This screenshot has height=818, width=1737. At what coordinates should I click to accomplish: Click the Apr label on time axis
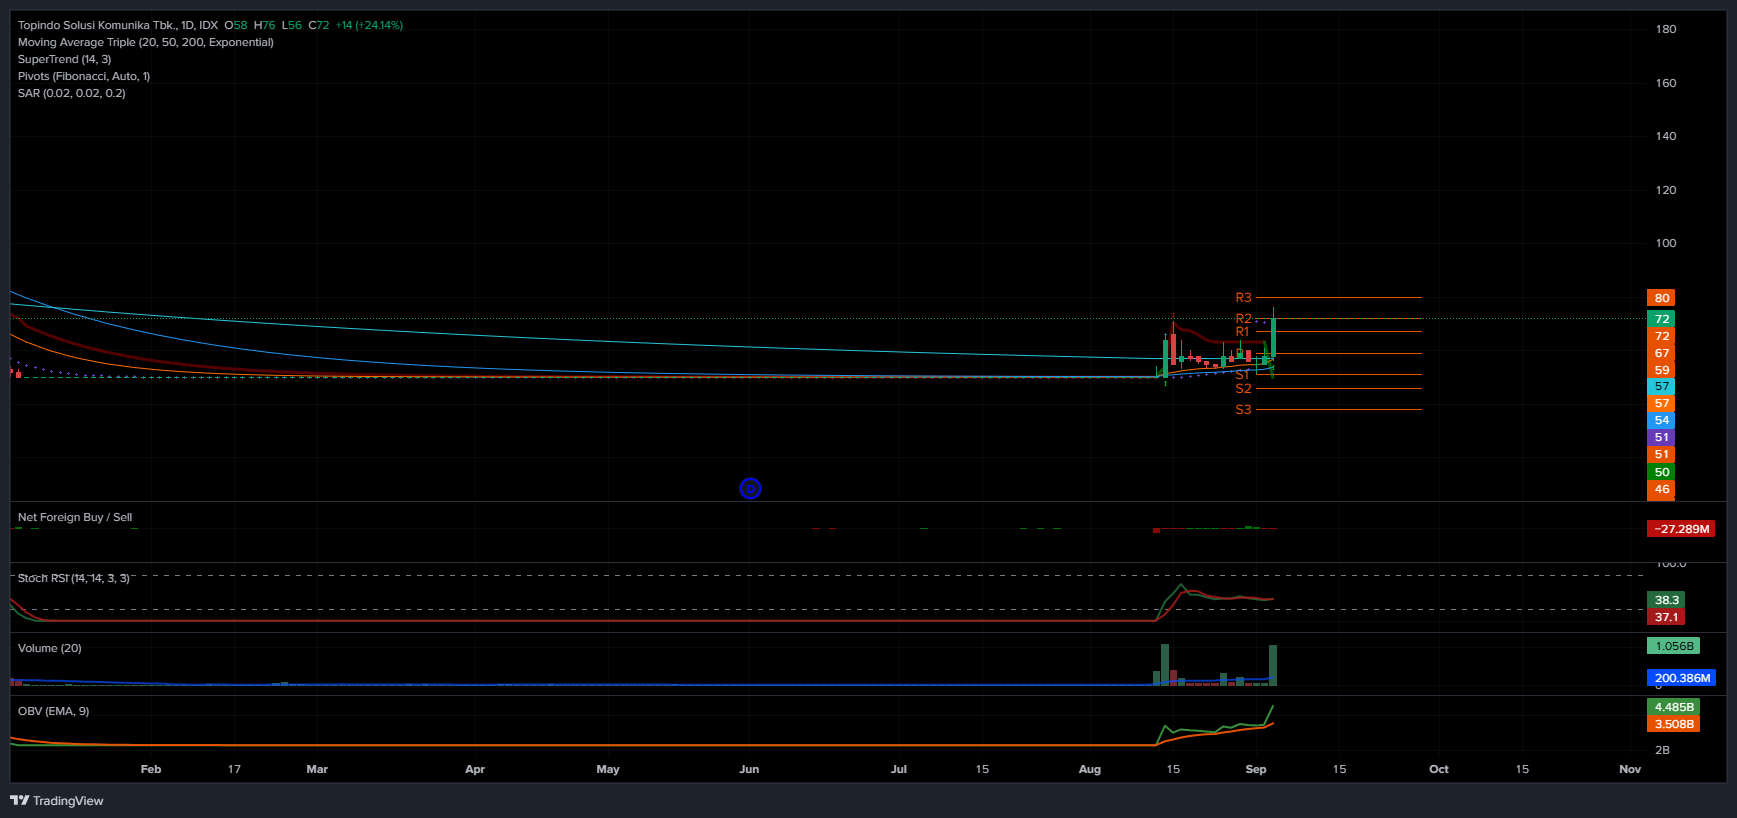tap(475, 769)
